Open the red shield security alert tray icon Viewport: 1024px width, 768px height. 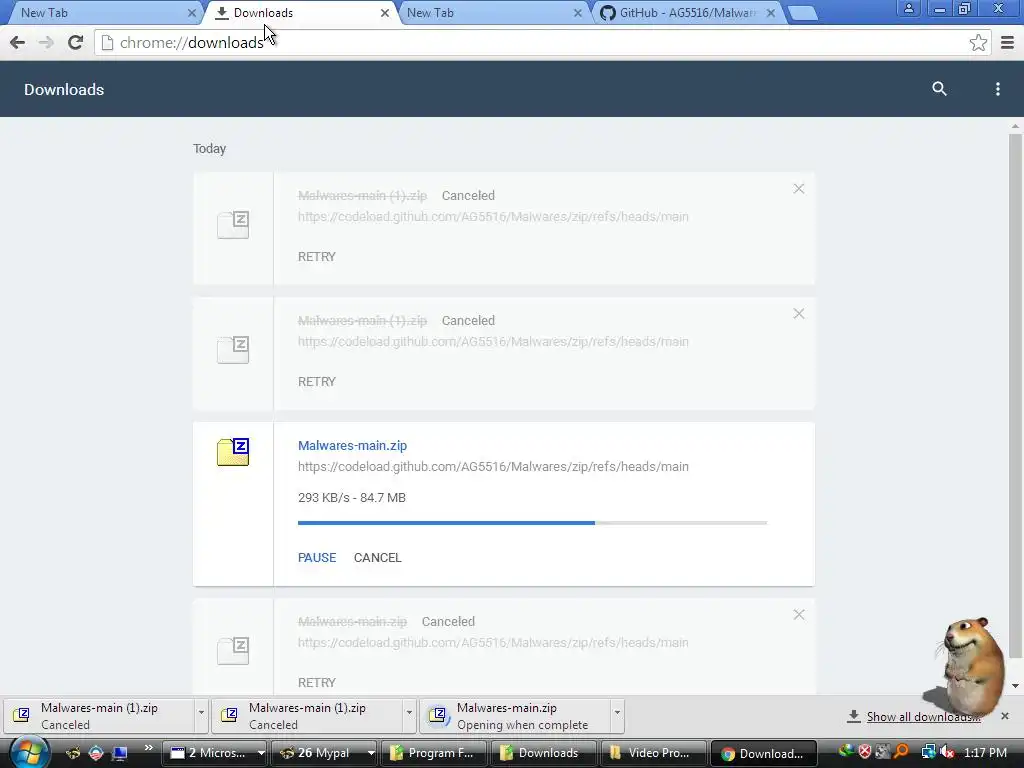865,752
